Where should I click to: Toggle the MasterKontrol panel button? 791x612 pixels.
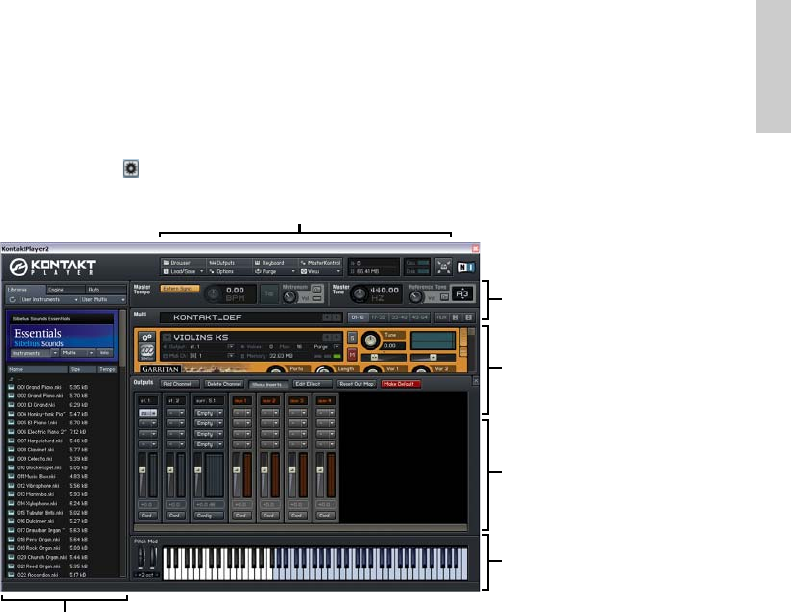pos(320,263)
